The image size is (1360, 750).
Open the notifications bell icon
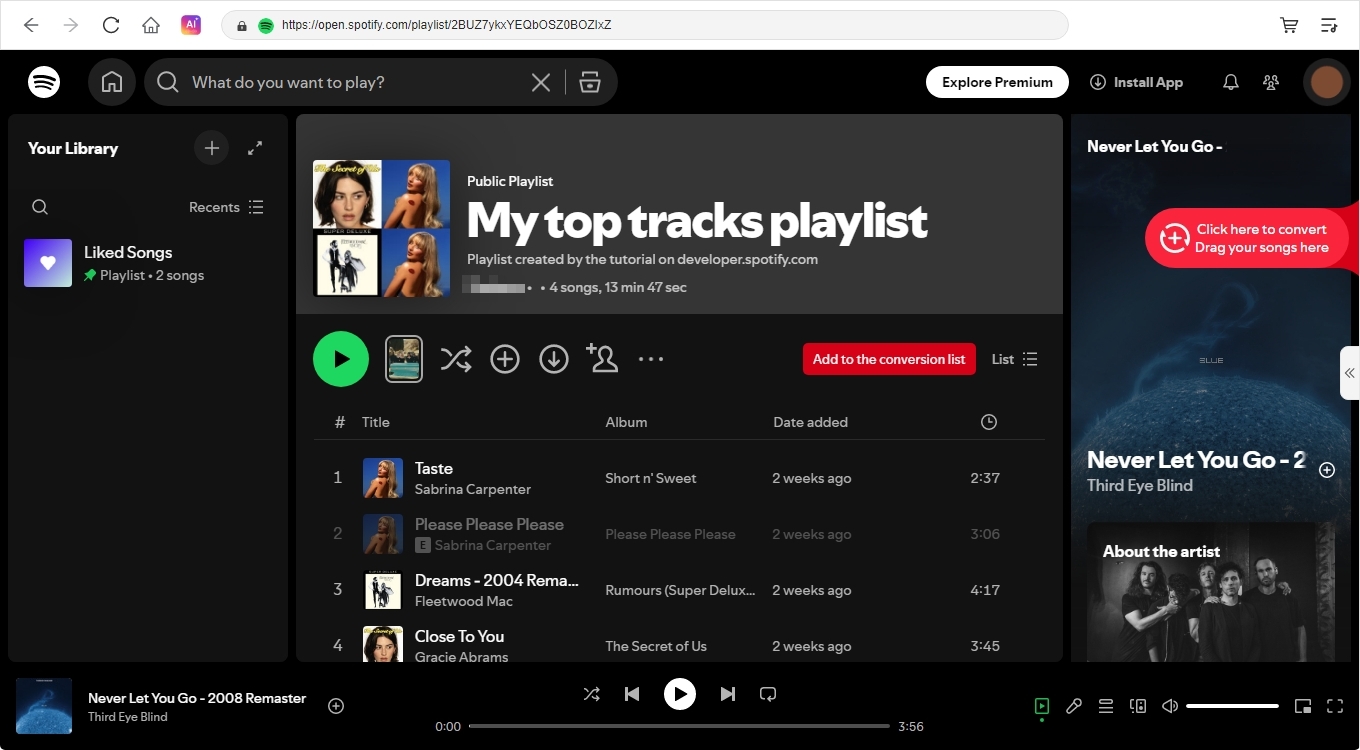[1231, 82]
